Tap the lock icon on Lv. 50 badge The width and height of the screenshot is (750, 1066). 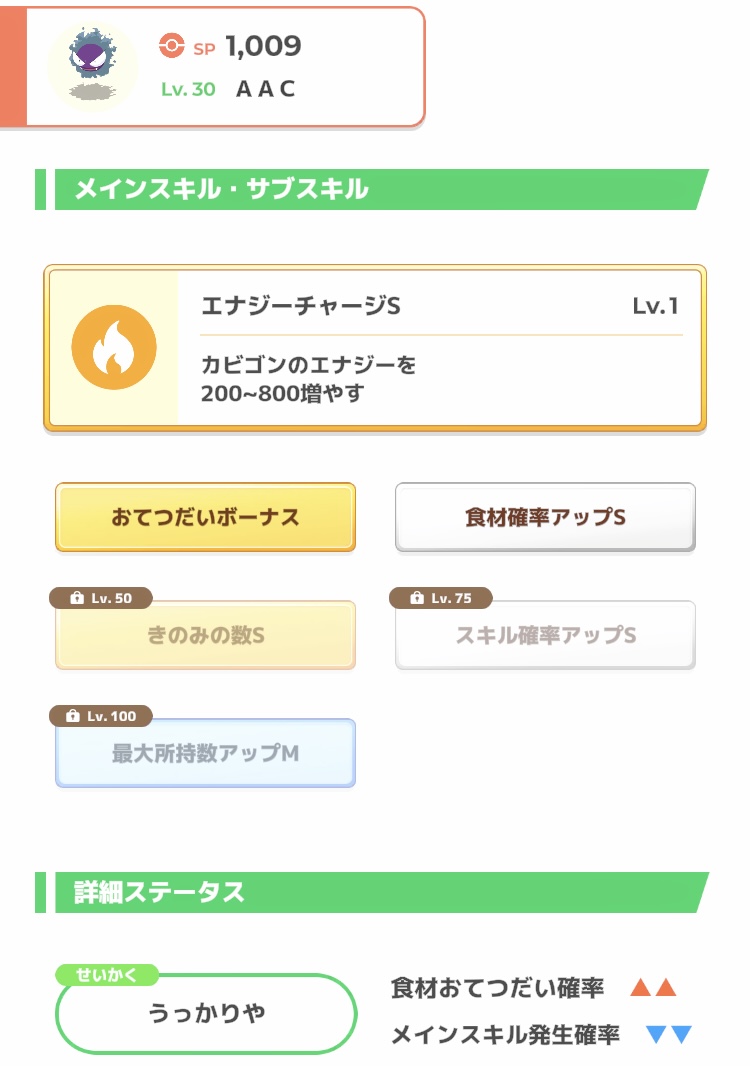pos(77,598)
